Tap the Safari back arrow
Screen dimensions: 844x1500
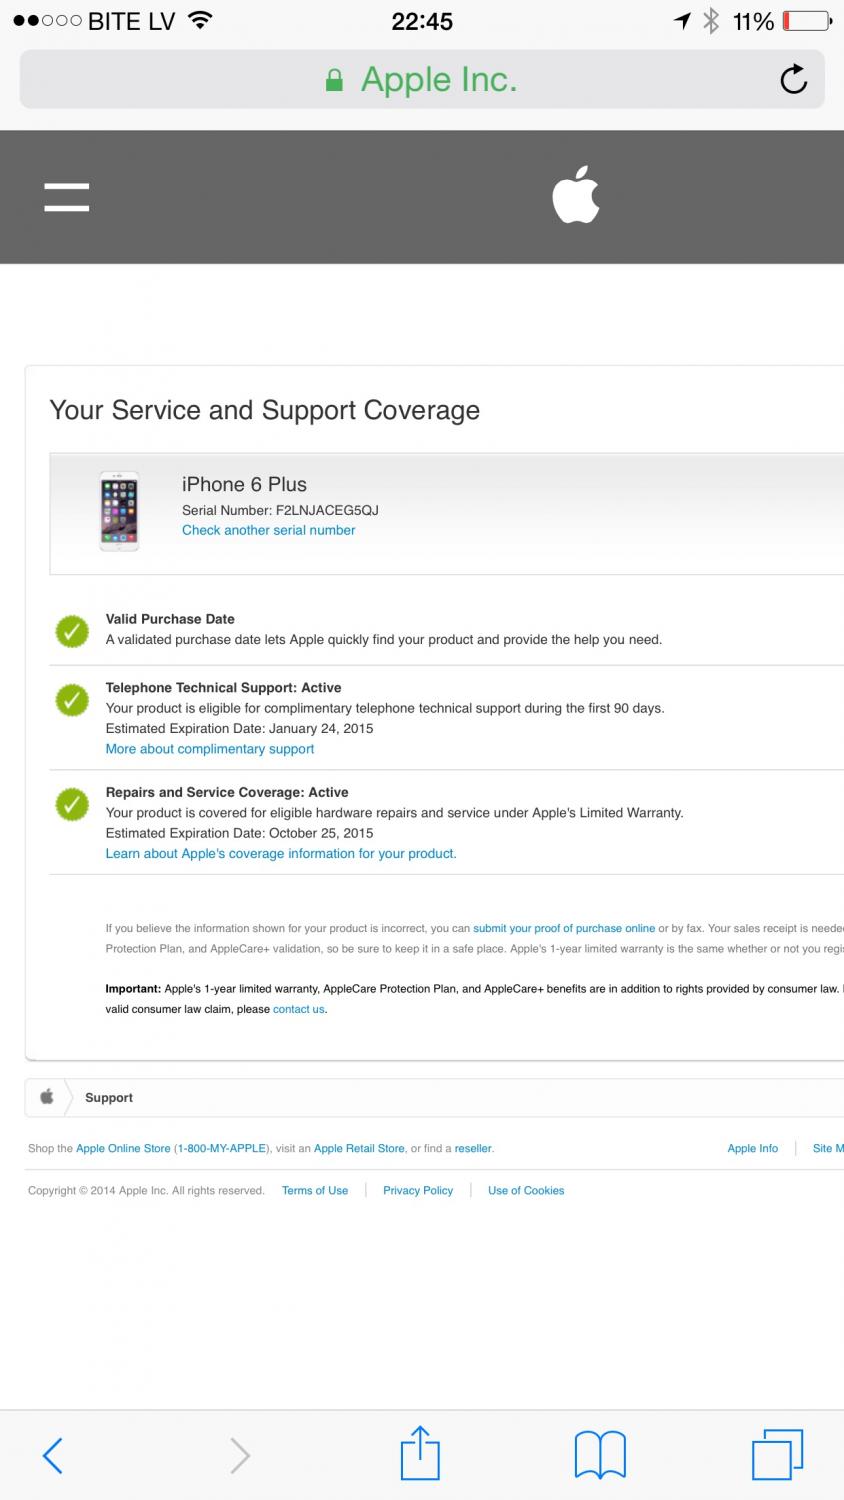(53, 1455)
